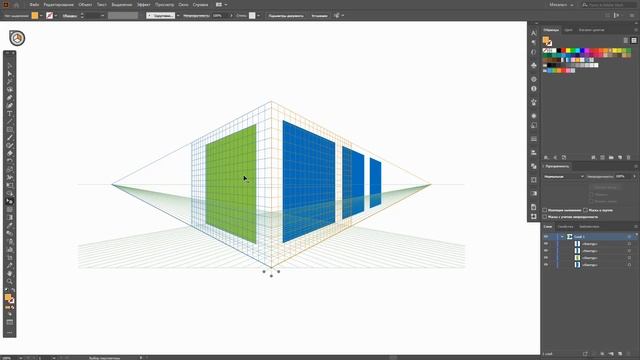Select the Shape Builder tool
Screen dimensions: 640x360
(9, 193)
